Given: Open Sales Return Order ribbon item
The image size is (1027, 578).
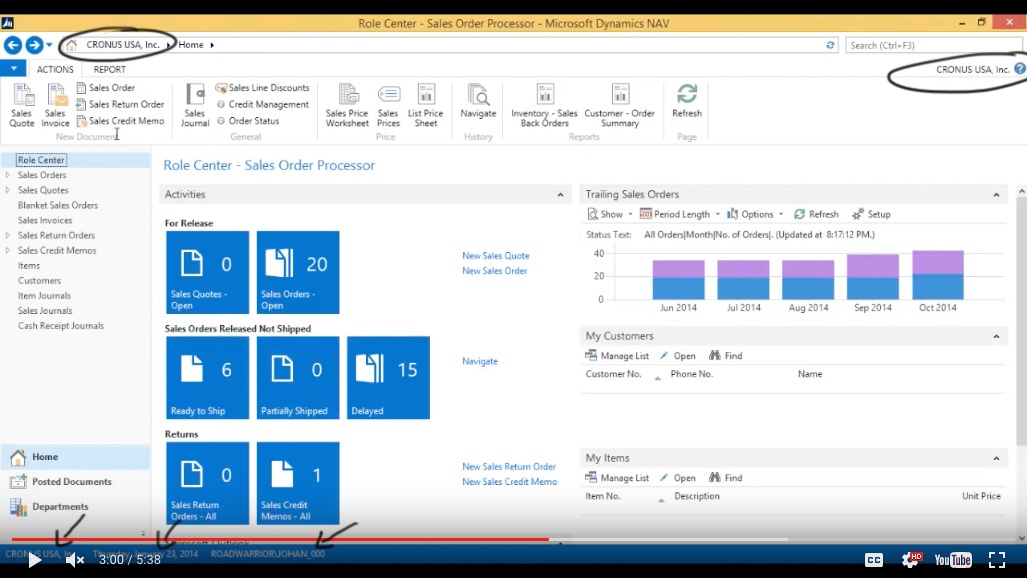Looking at the screenshot, I should (120, 104).
